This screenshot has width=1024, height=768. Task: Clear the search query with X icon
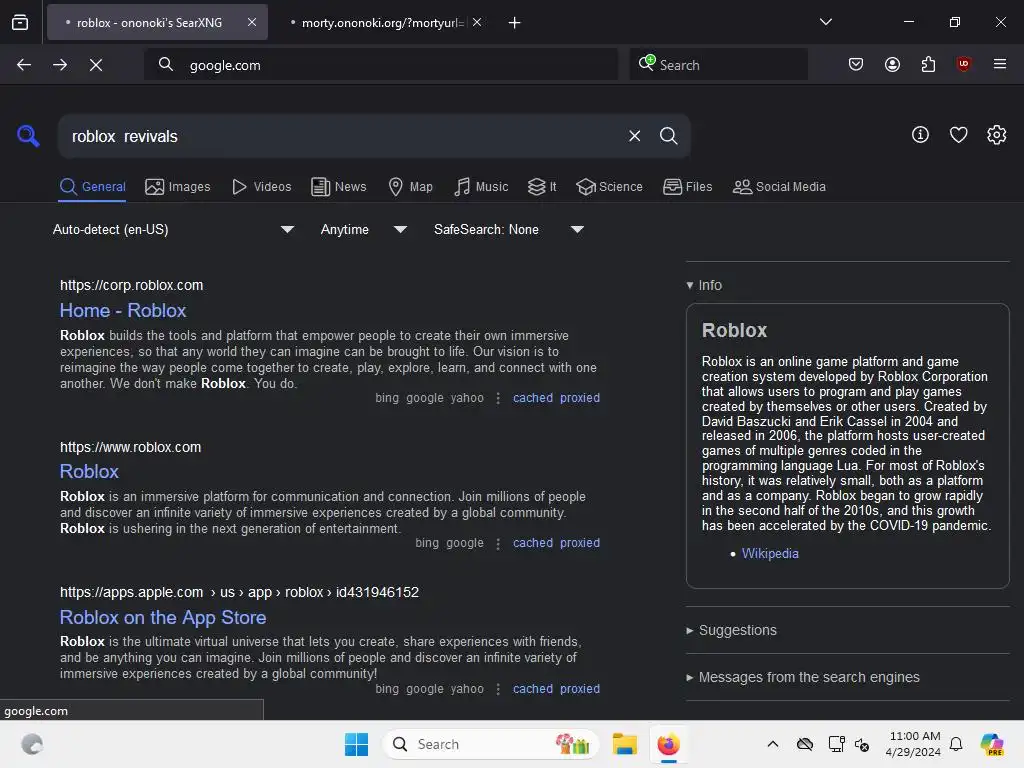(x=634, y=136)
